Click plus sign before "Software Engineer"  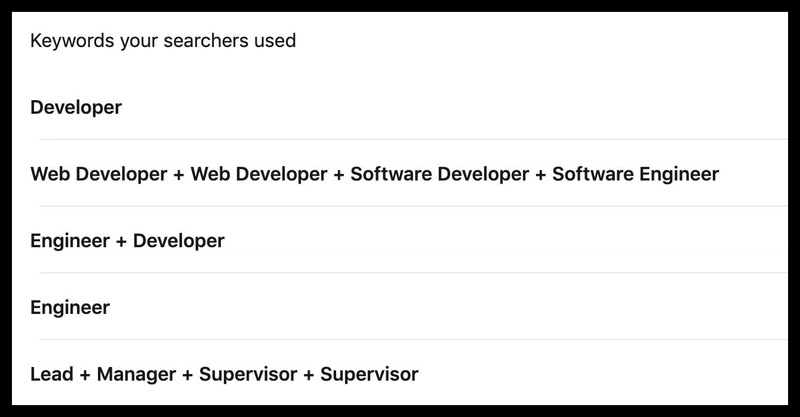(x=541, y=175)
